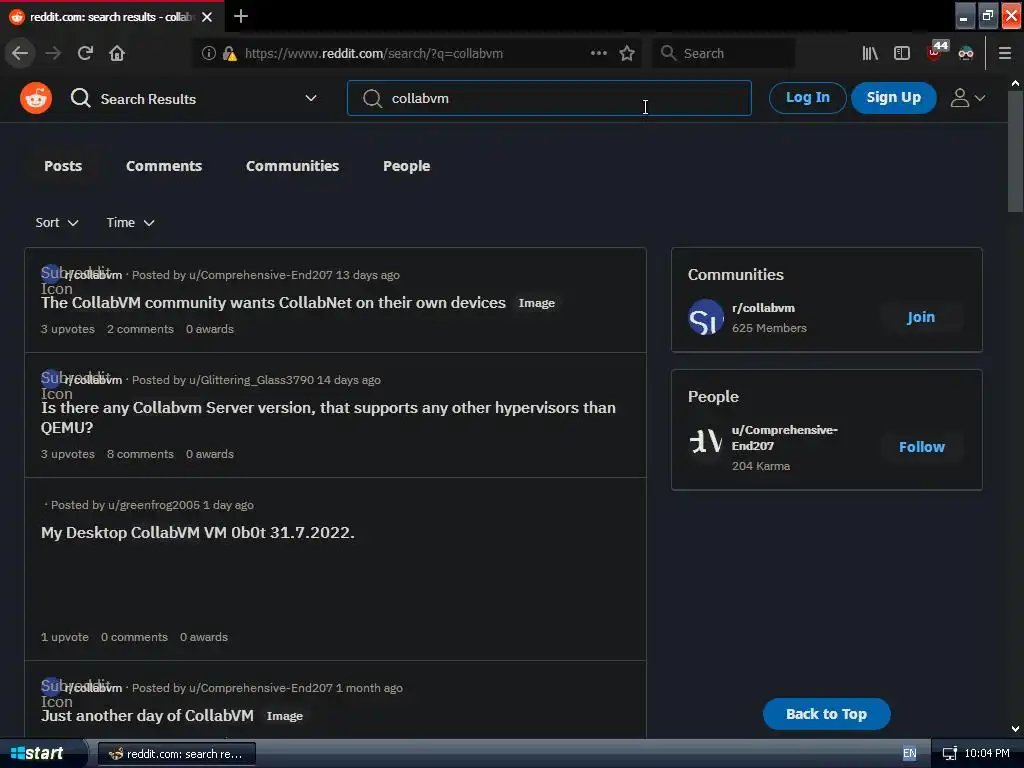
Task: Show sidebars with the sidebar icon
Action: [902, 54]
